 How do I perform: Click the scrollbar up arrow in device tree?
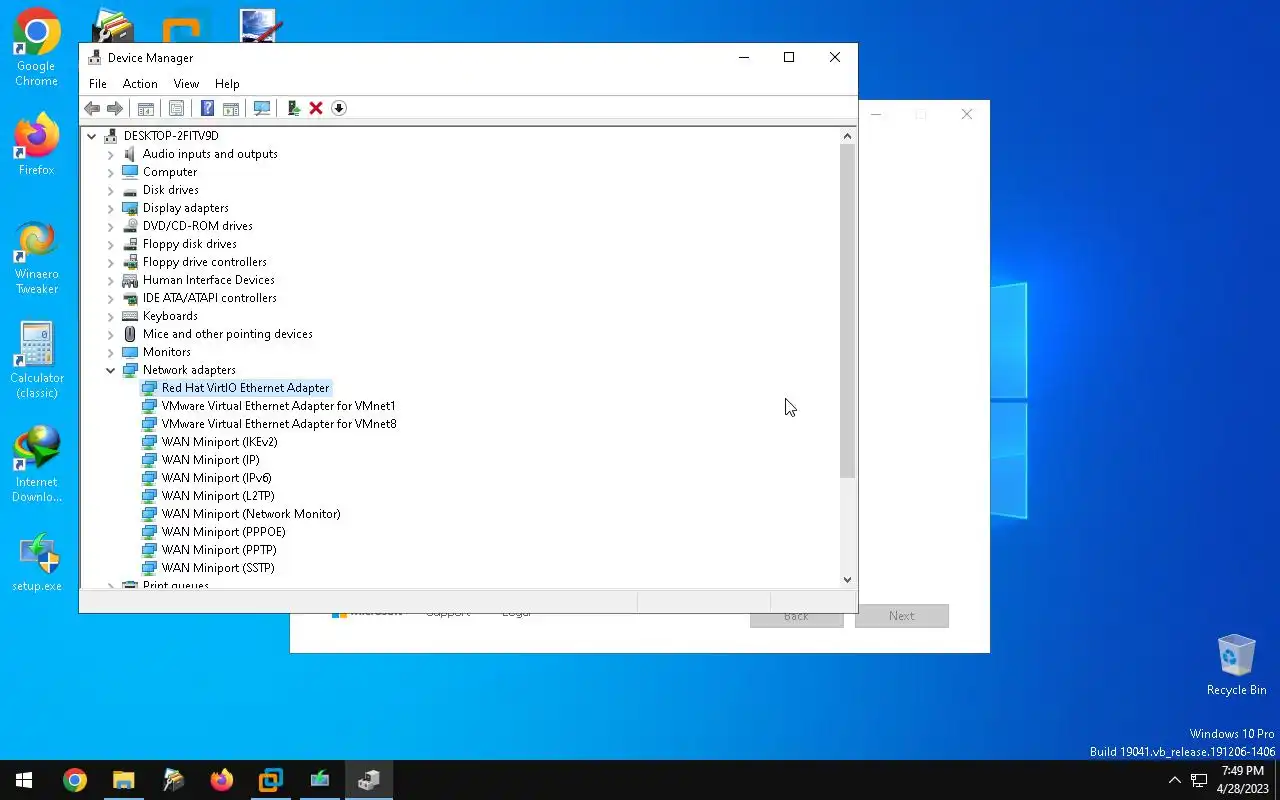pos(847,136)
